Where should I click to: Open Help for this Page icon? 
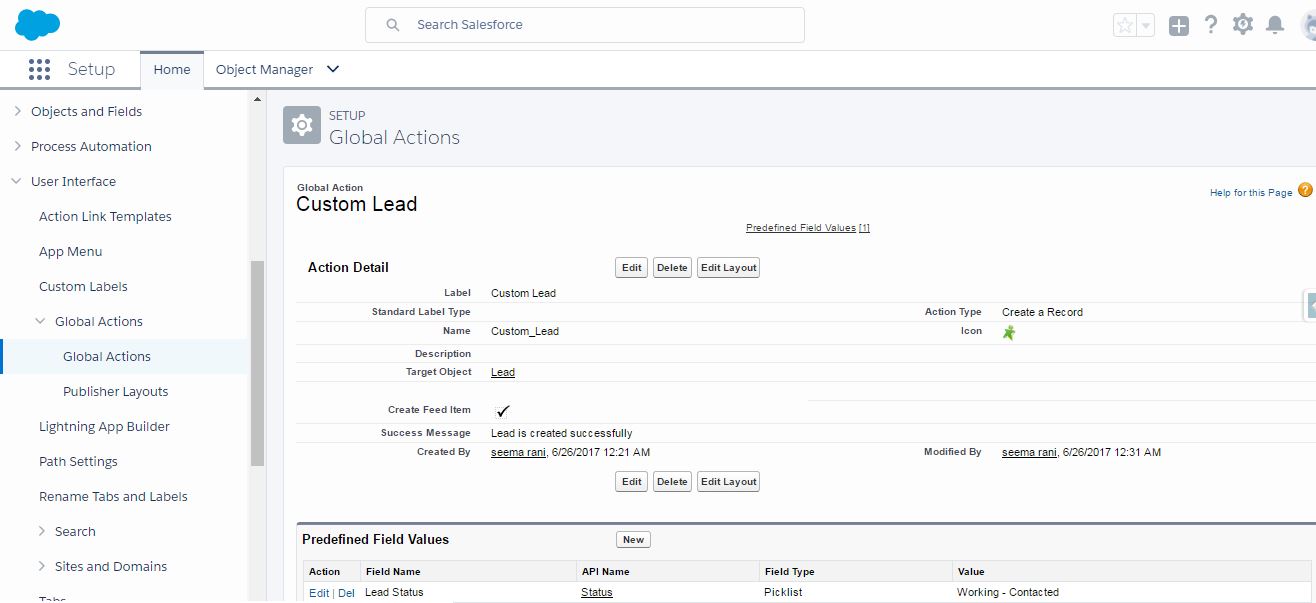[x=1303, y=189]
